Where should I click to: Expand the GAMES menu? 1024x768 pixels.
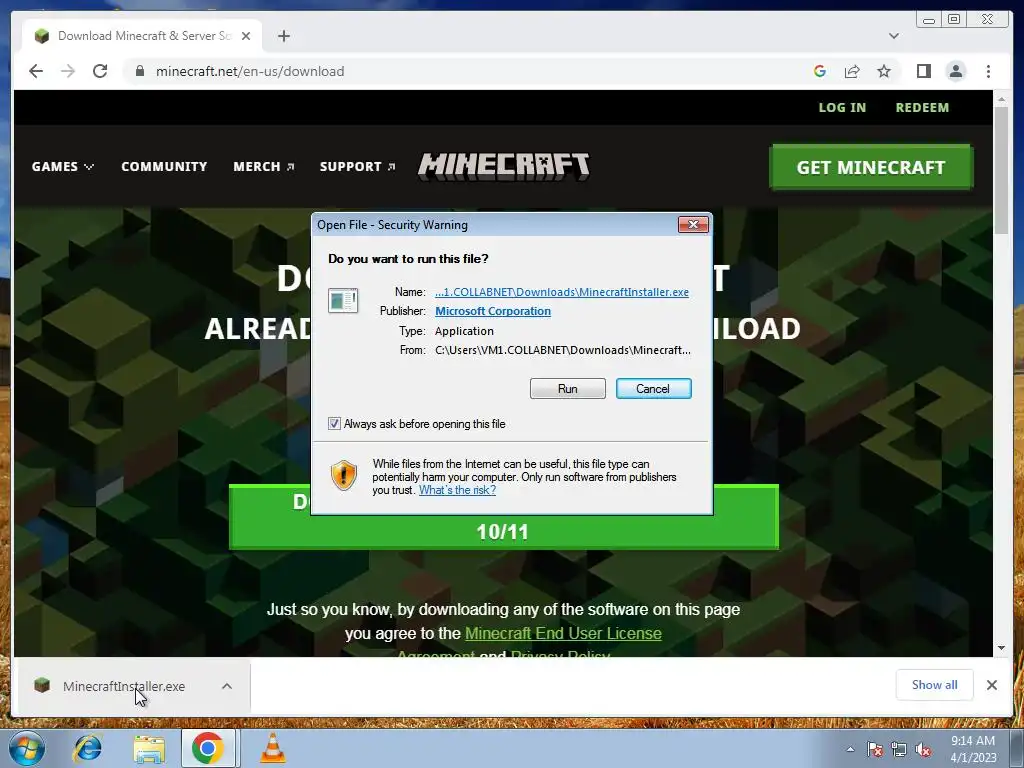pos(63,167)
